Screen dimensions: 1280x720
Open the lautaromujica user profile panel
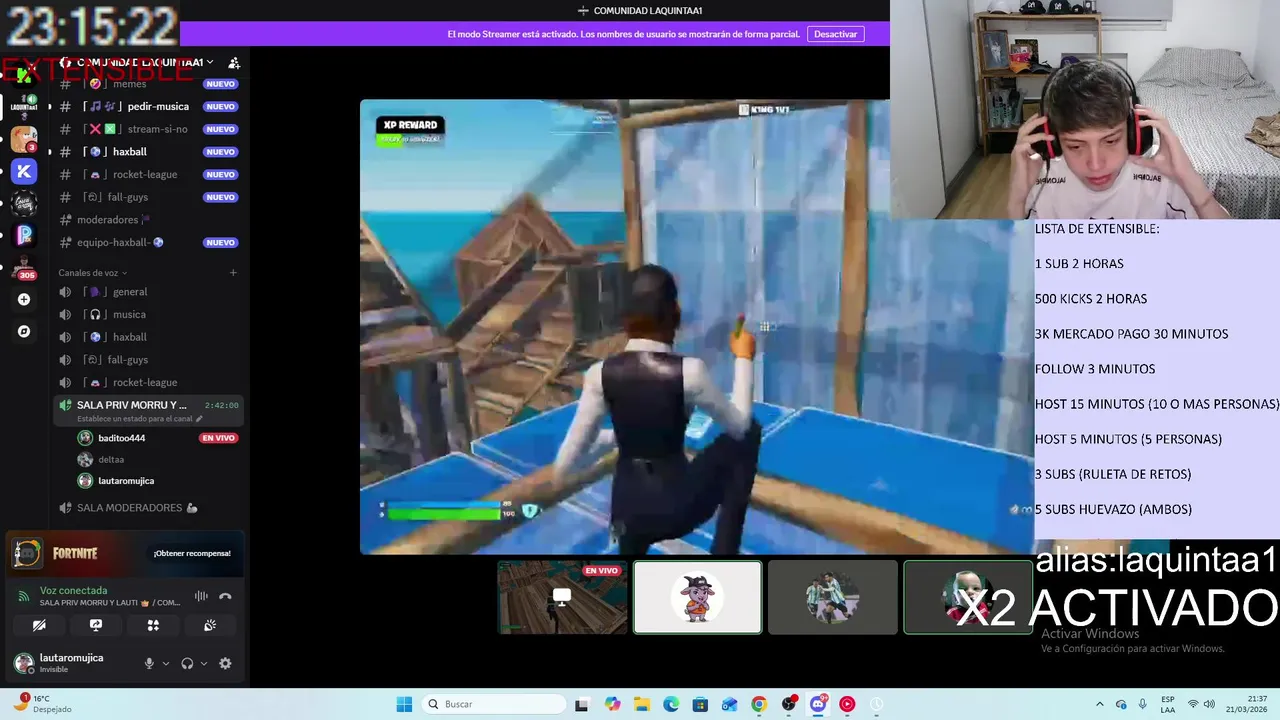point(73,663)
